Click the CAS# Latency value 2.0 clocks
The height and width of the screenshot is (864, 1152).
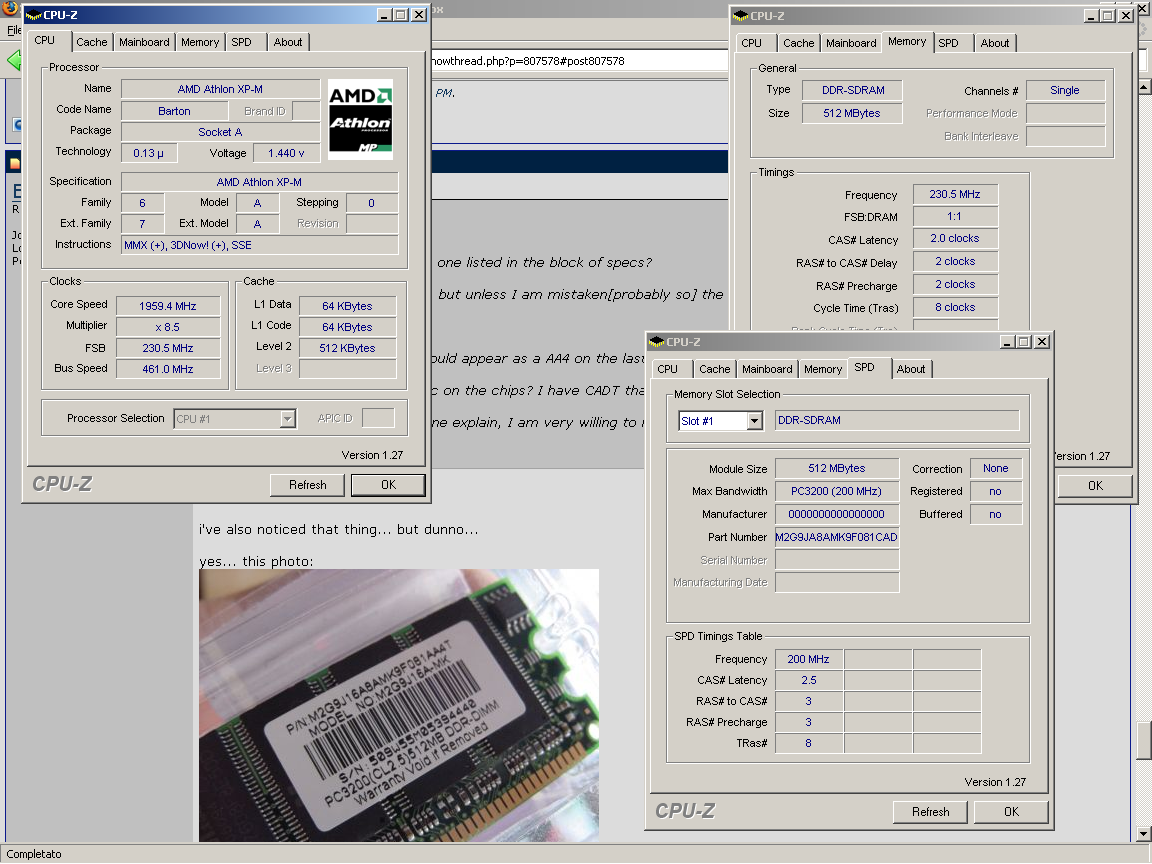point(954,239)
